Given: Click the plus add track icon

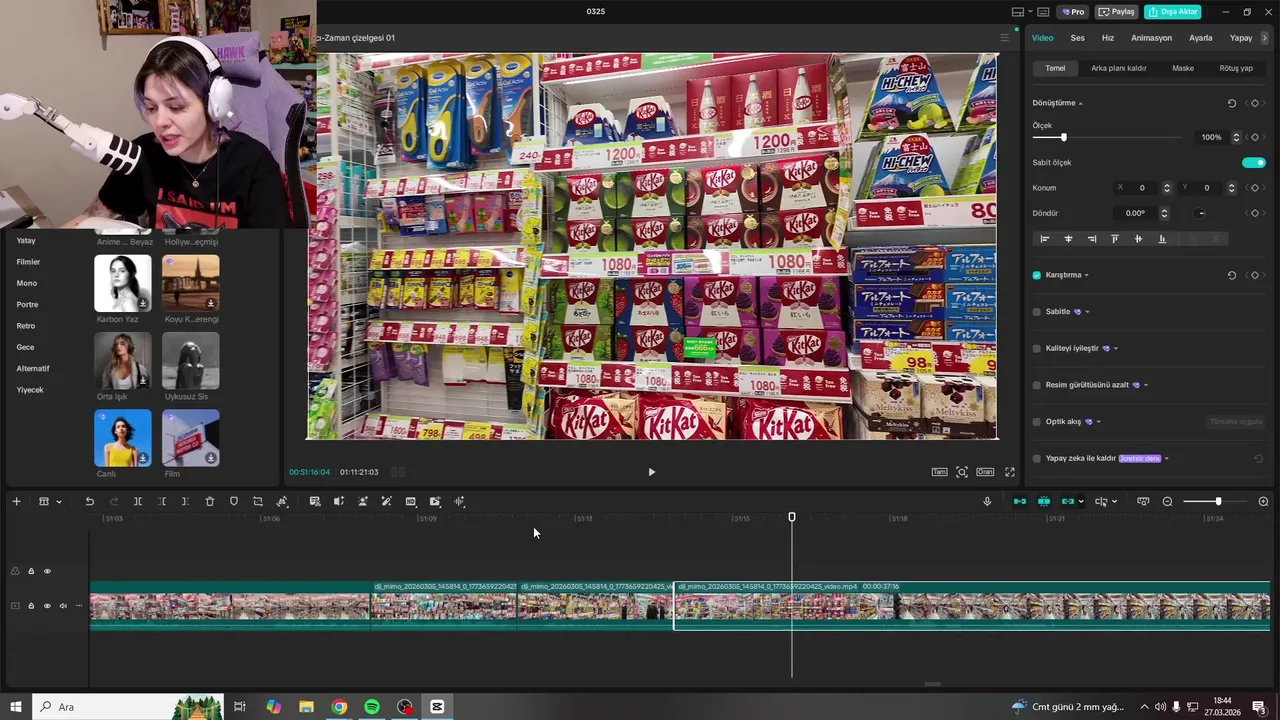Looking at the screenshot, I should 16,501.
